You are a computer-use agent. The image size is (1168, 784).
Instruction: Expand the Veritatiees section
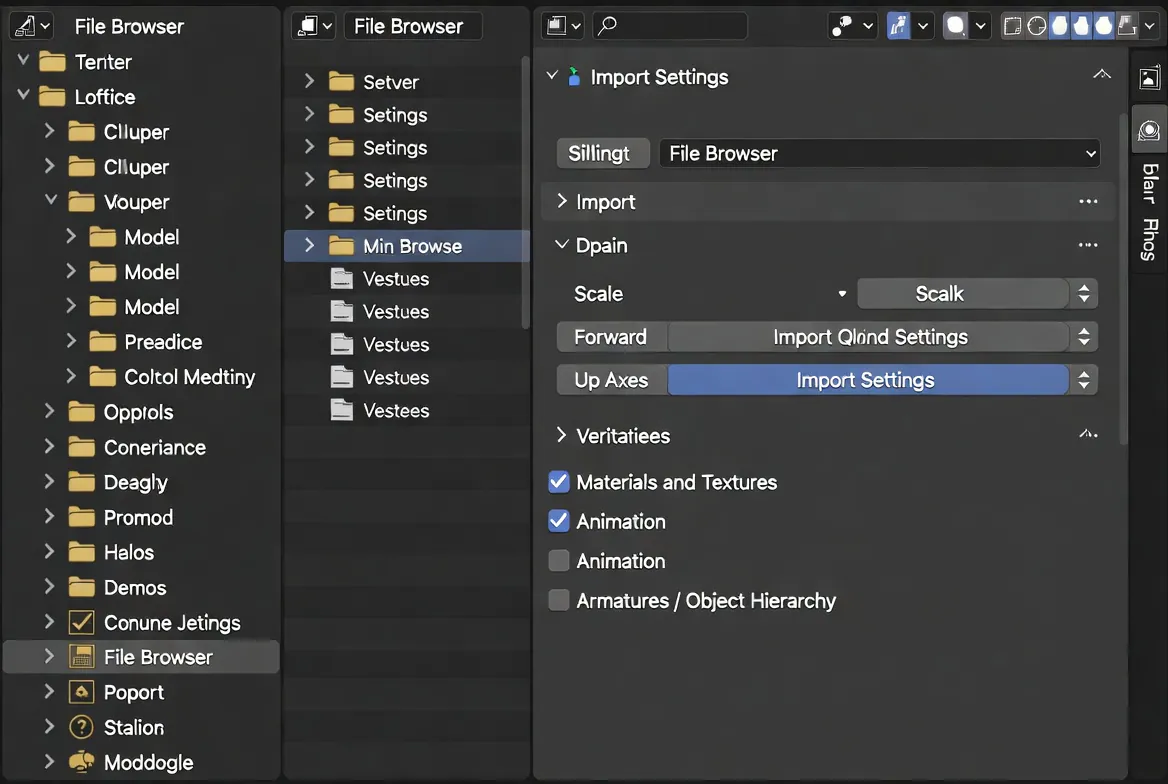pos(562,434)
